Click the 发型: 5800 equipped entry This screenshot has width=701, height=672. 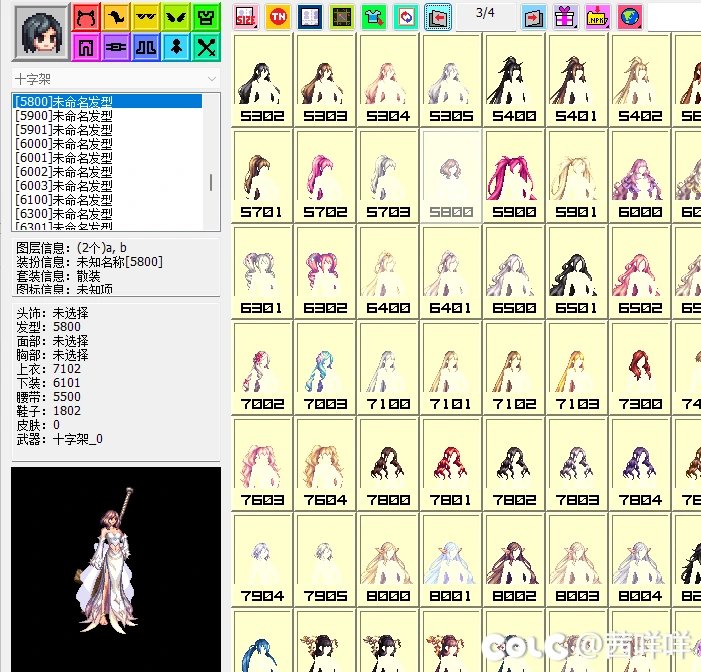point(49,327)
